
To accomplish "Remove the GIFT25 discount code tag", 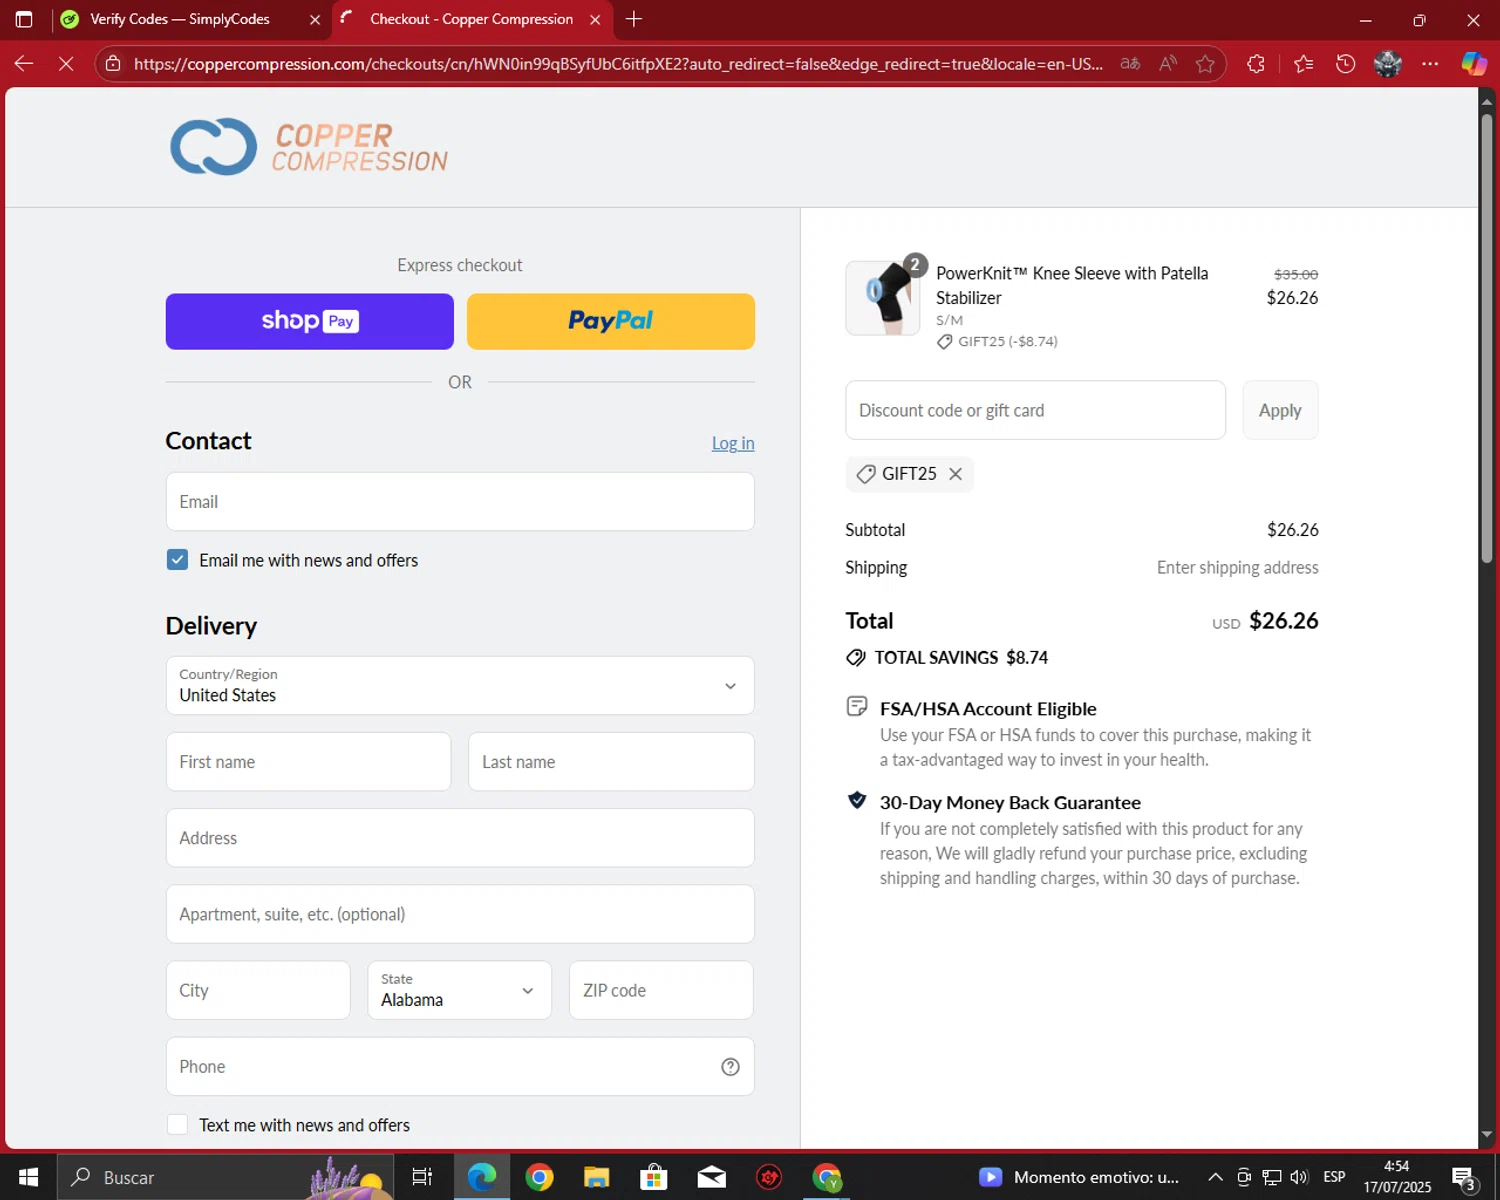I will pyautogui.click(x=955, y=474).
